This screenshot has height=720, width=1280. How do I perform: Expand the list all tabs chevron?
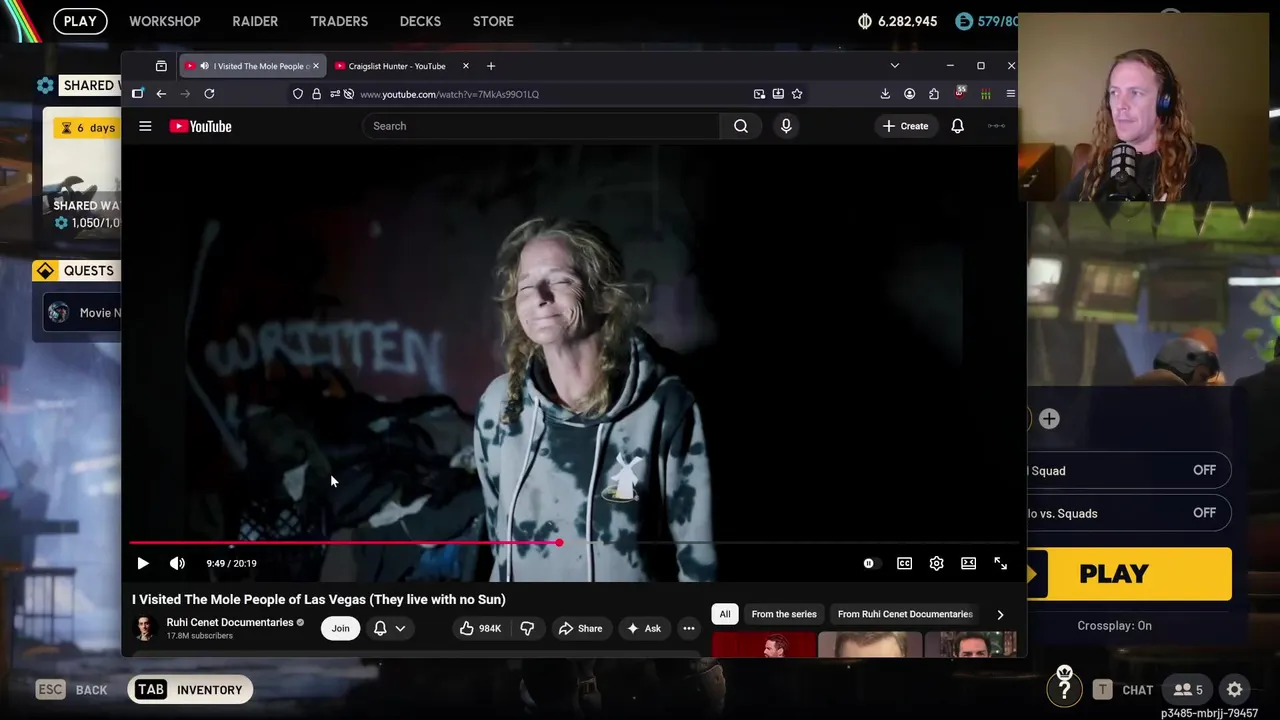click(x=894, y=66)
